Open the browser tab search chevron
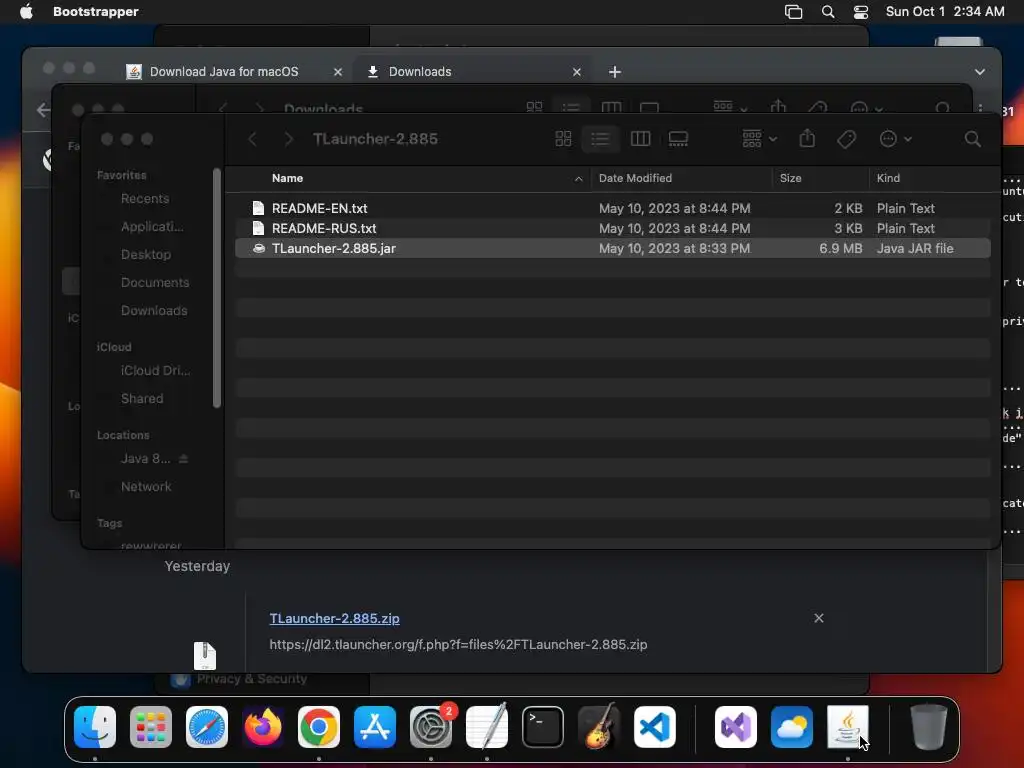 click(x=980, y=72)
